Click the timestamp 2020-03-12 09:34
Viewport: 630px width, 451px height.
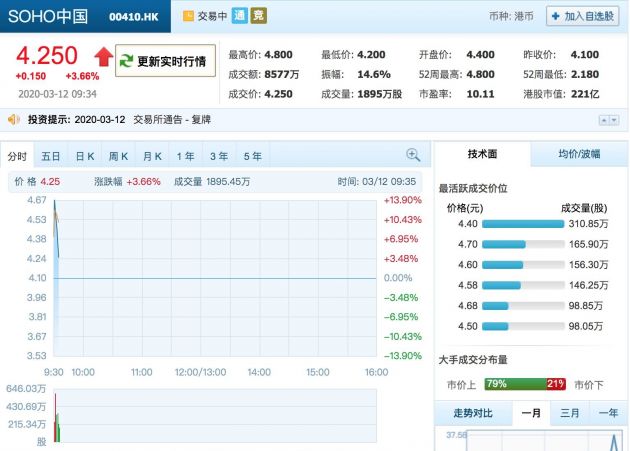[x=57, y=94]
